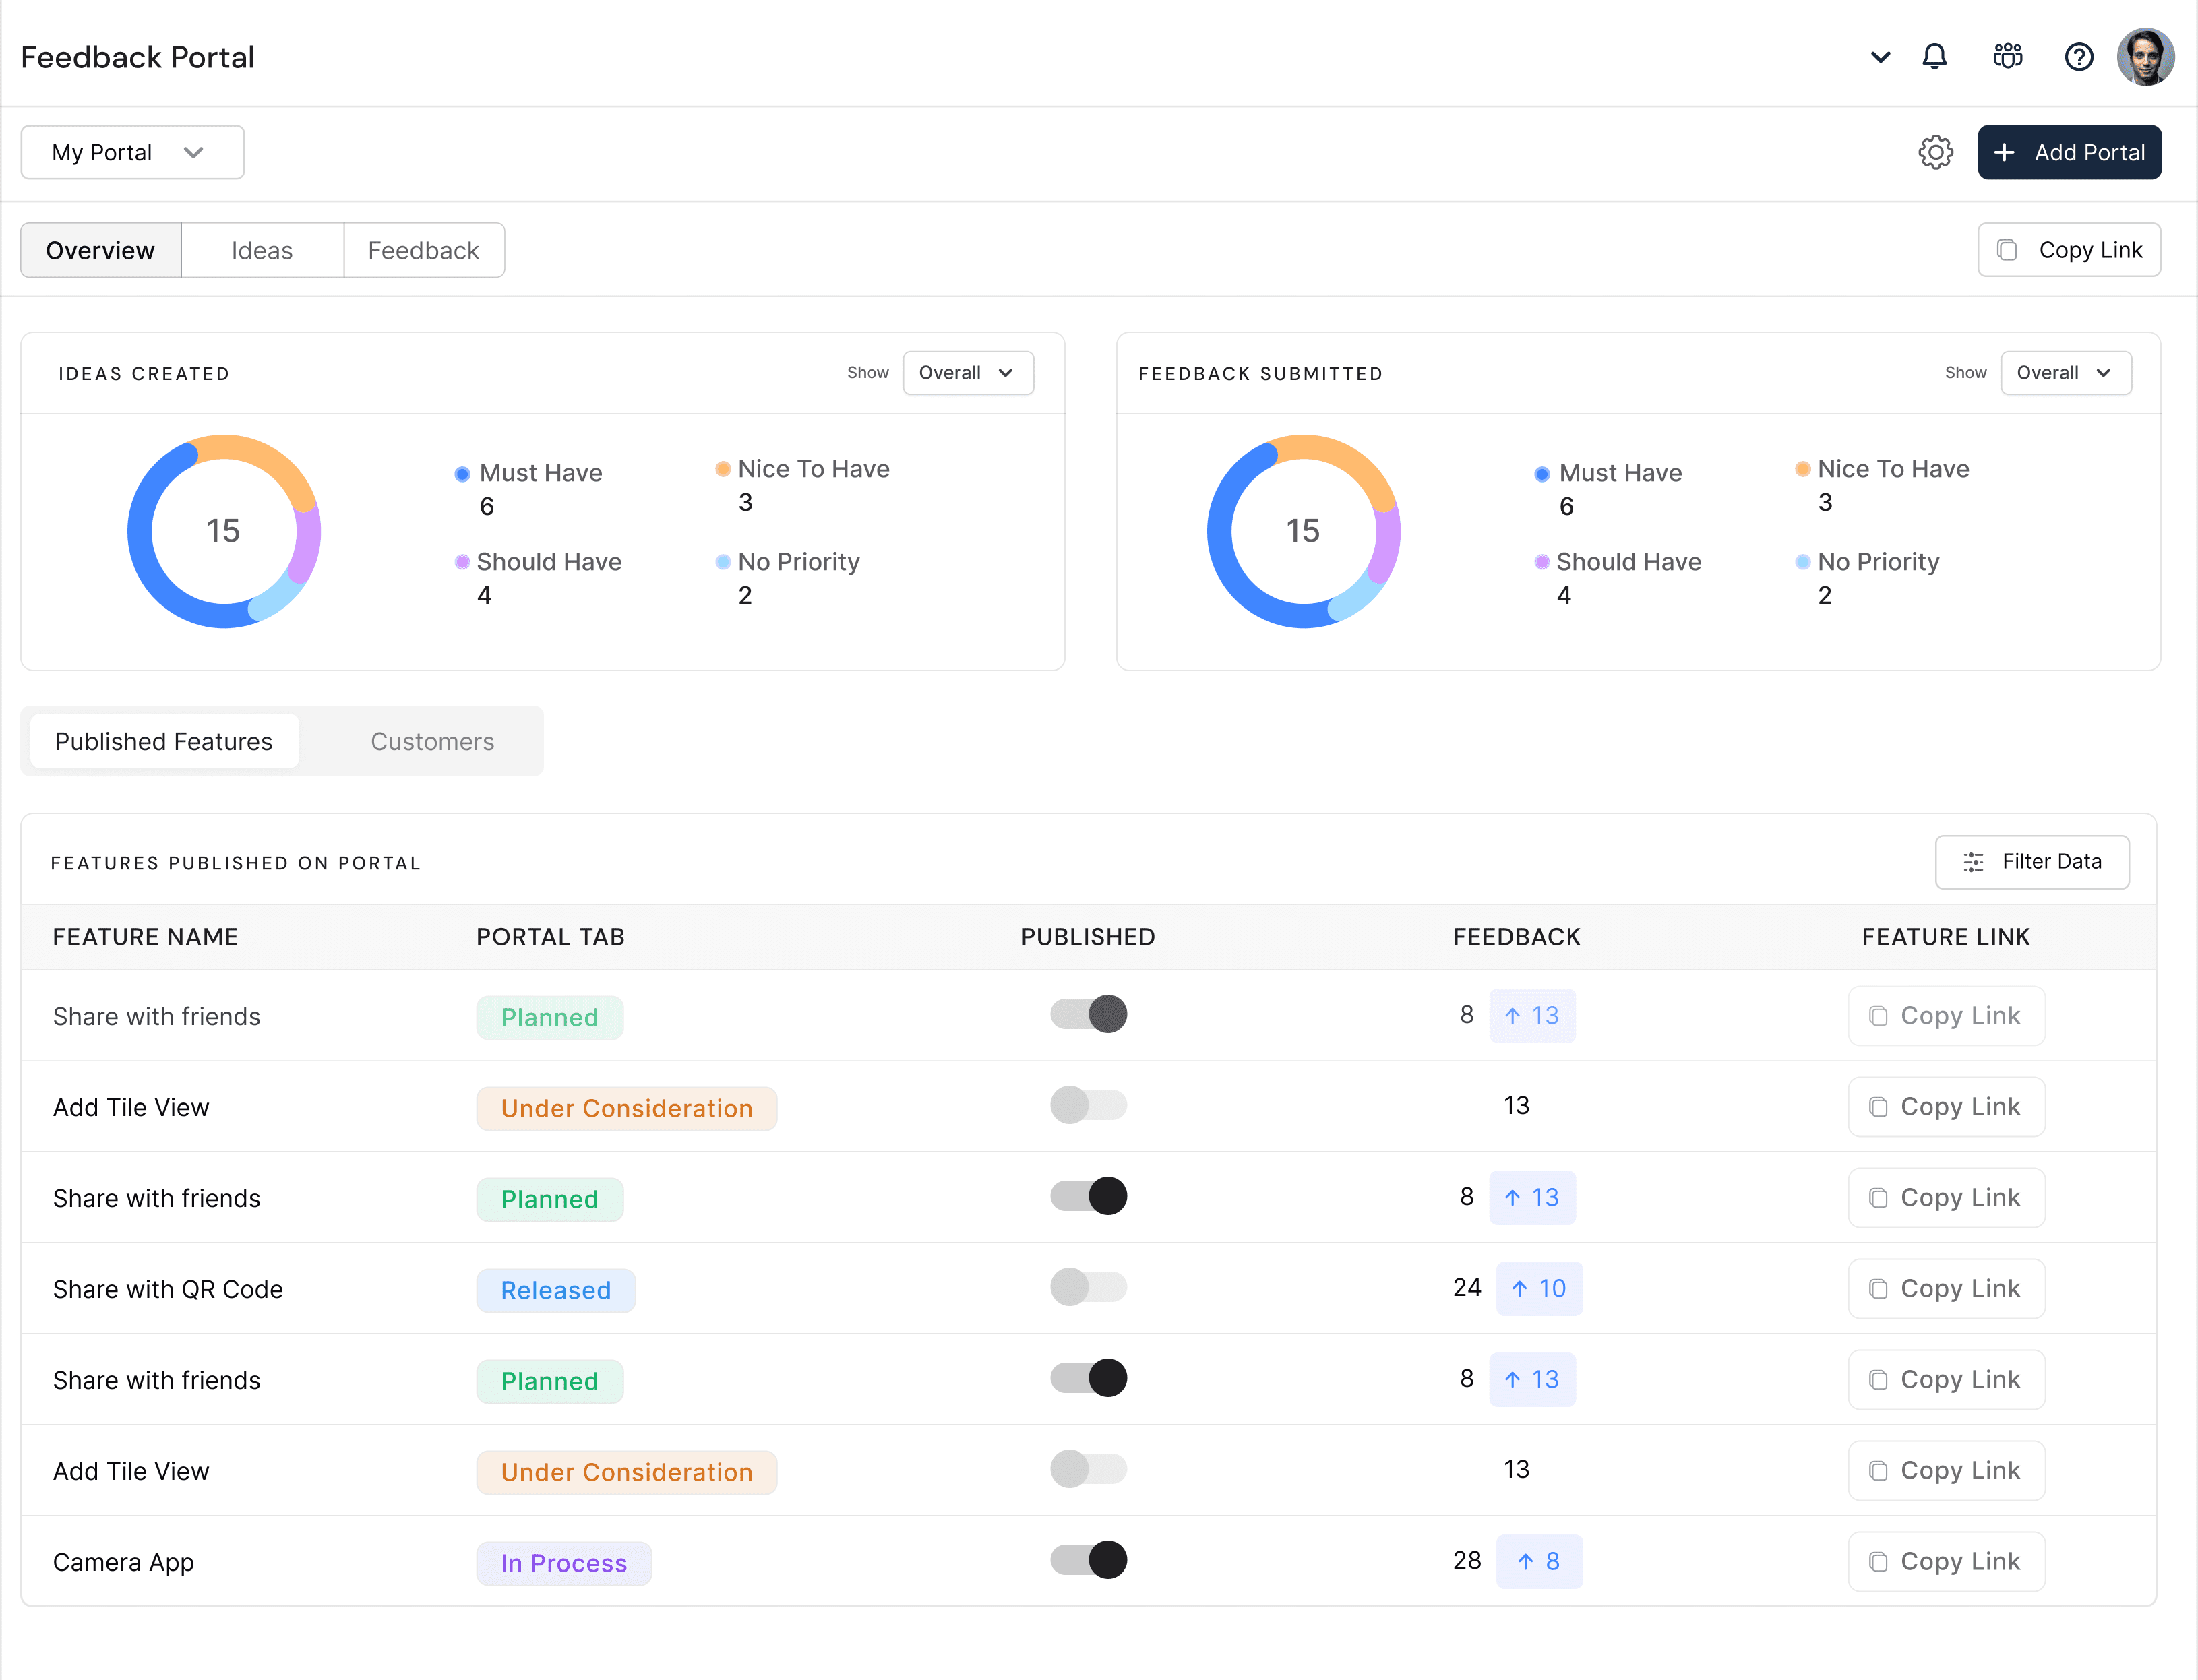Open the My Portal dropdown

pos(132,152)
